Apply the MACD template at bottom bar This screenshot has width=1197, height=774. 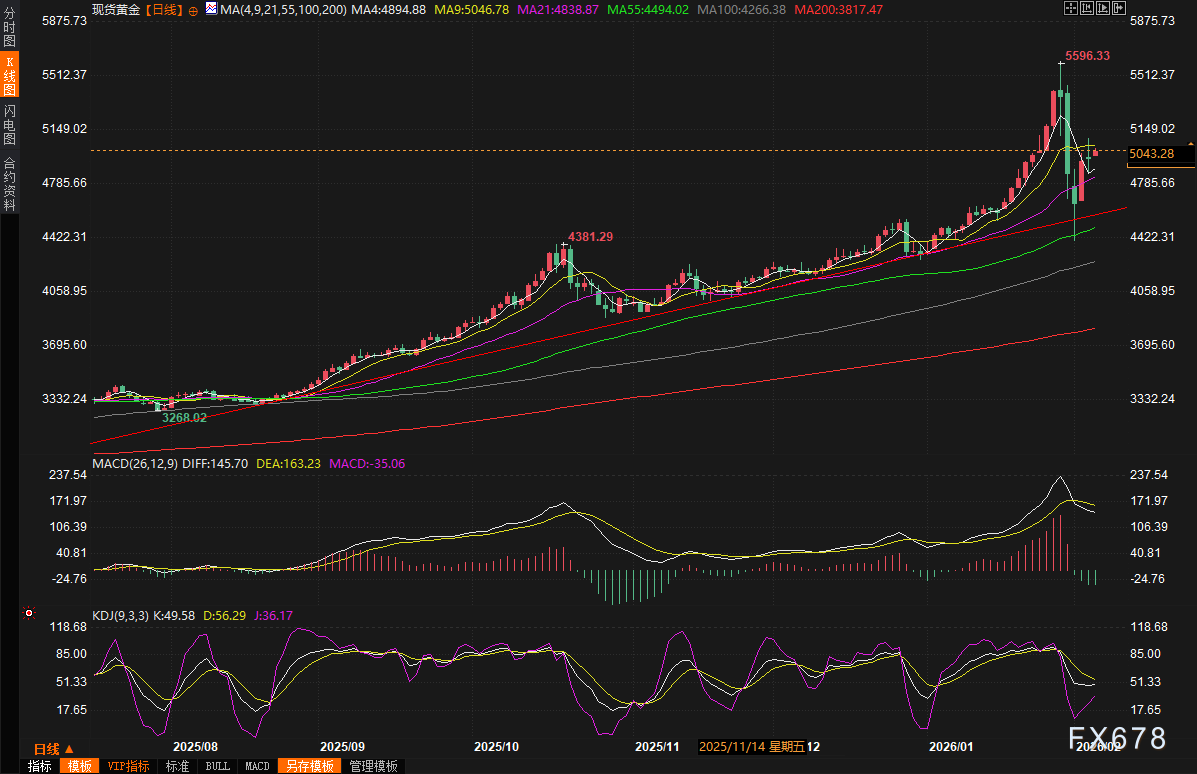(257, 766)
